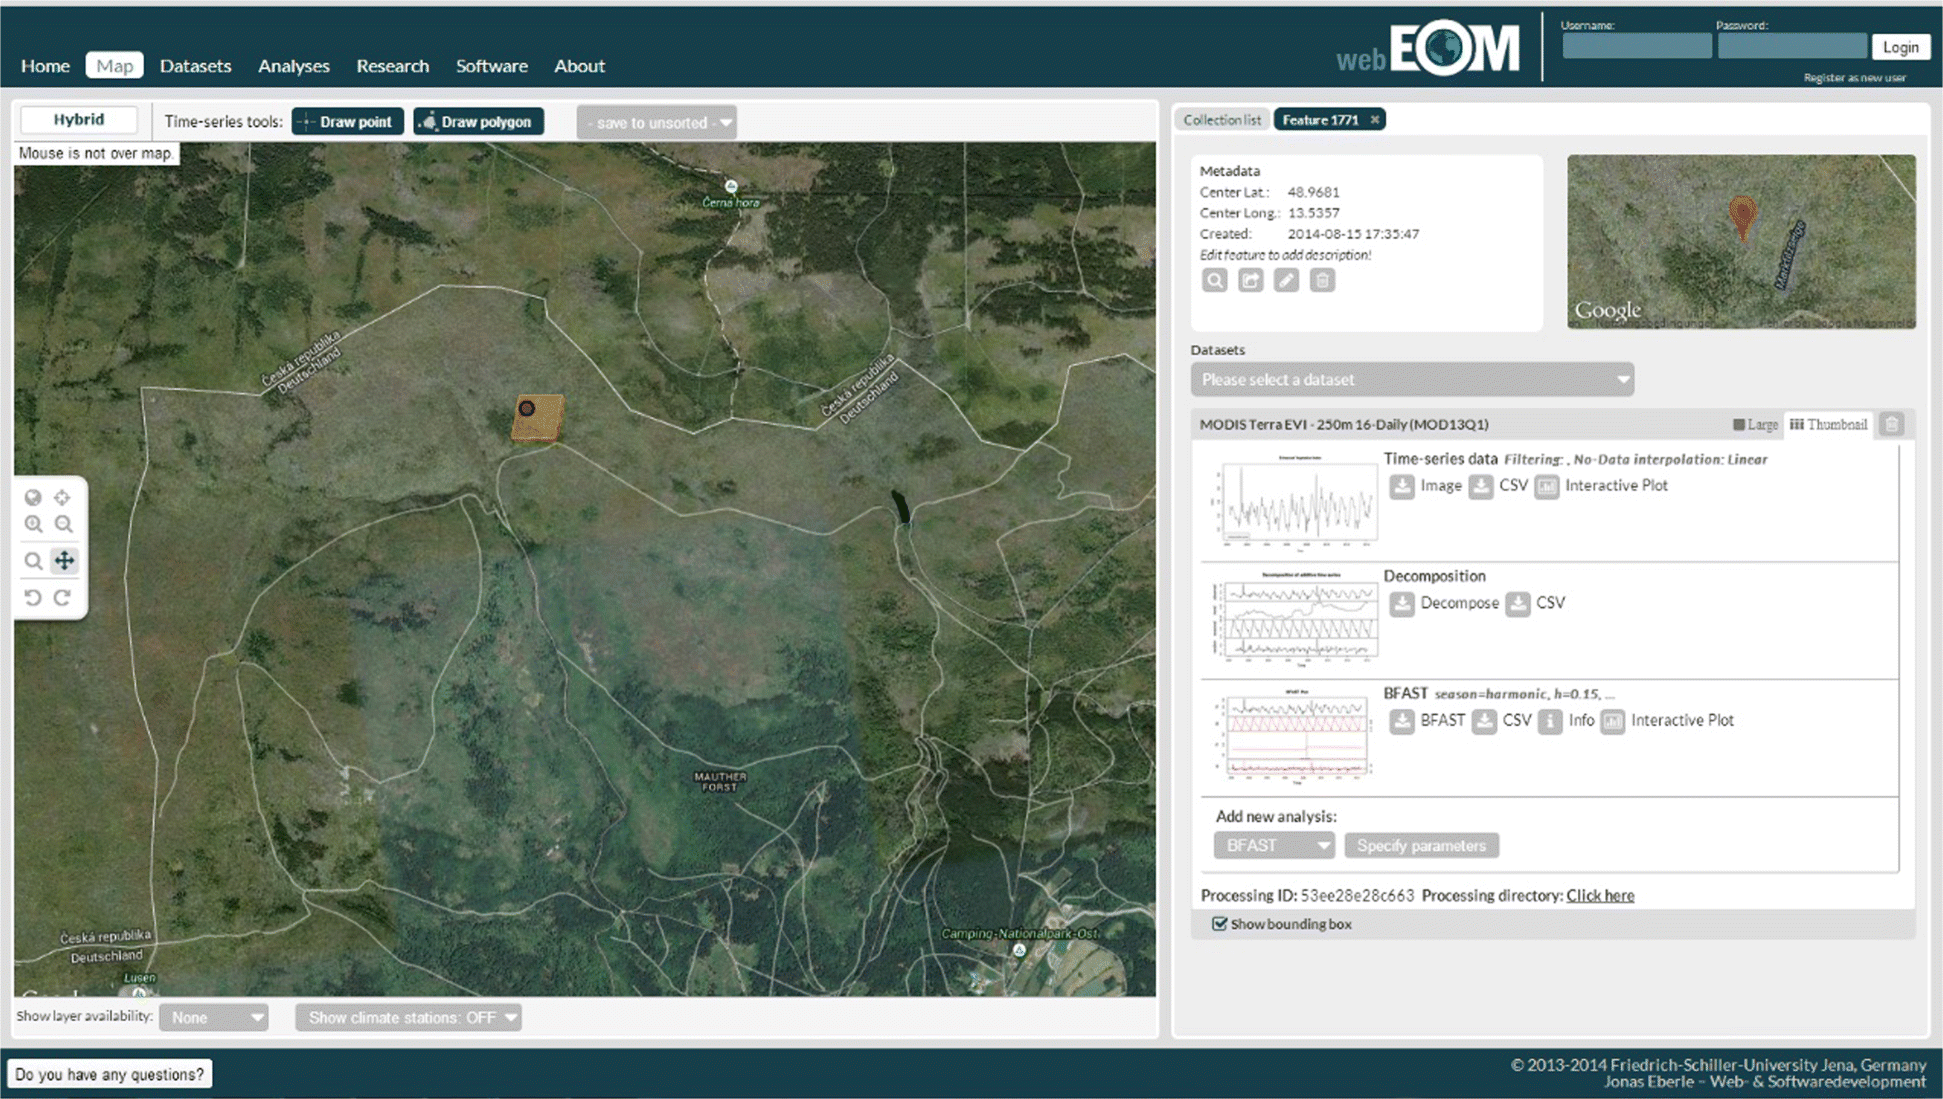The width and height of the screenshot is (1943, 1099).
Task: Click the Camping Nationalpark-Ost map marker
Action: pyautogui.click(x=1019, y=950)
